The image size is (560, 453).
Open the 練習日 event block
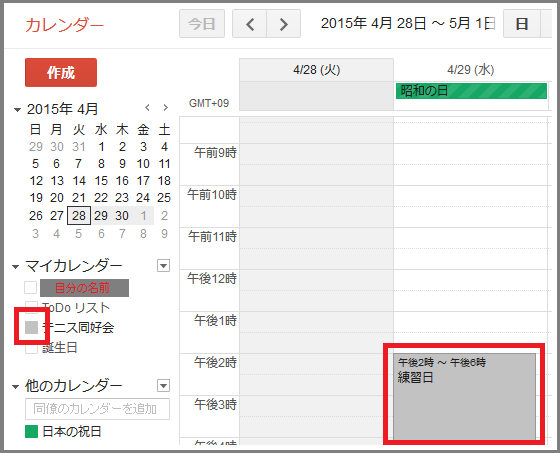(x=464, y=397)
